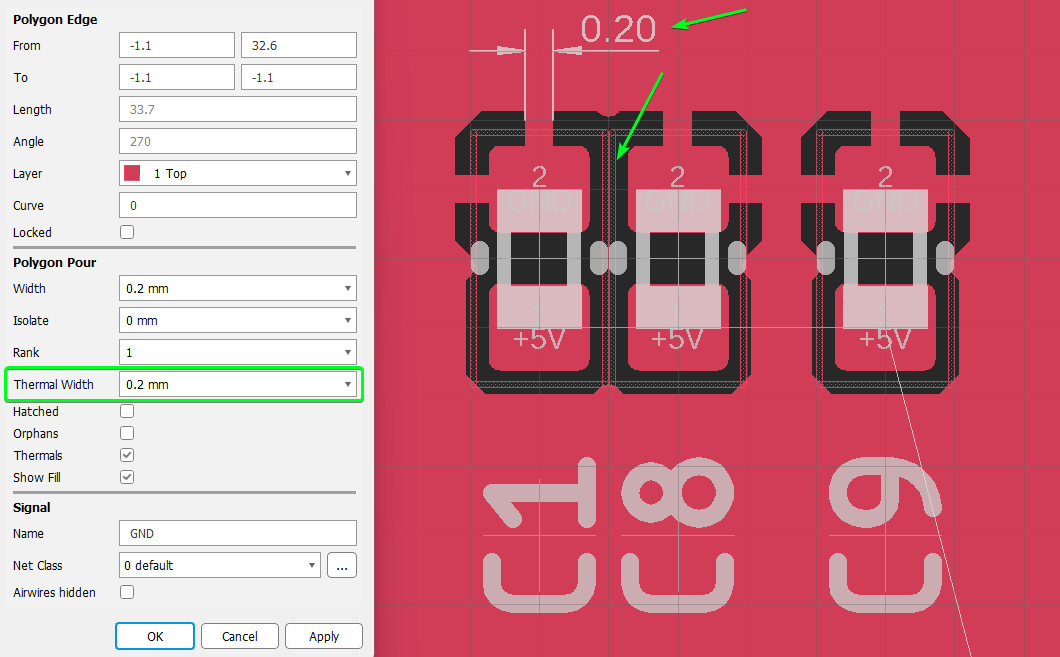Click the U8 silkscreen label
This screenshot has width=1060, height=657.
pos(677,534)
